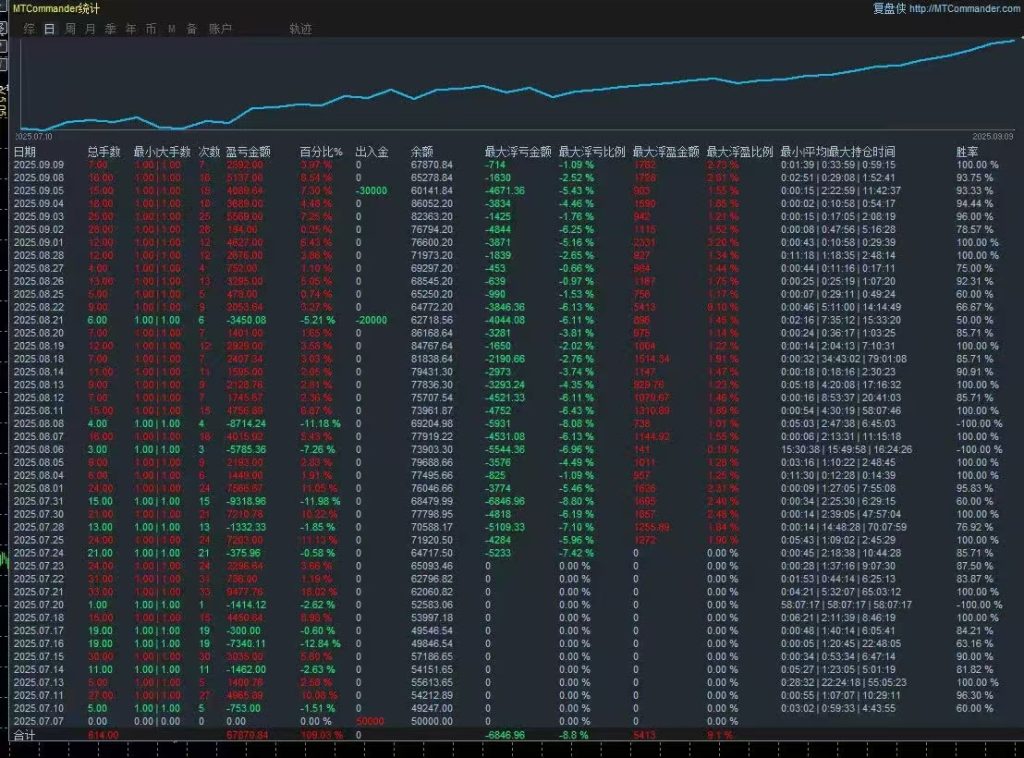
Task: Select the 日 (daily) period tab
Action: 49,29
